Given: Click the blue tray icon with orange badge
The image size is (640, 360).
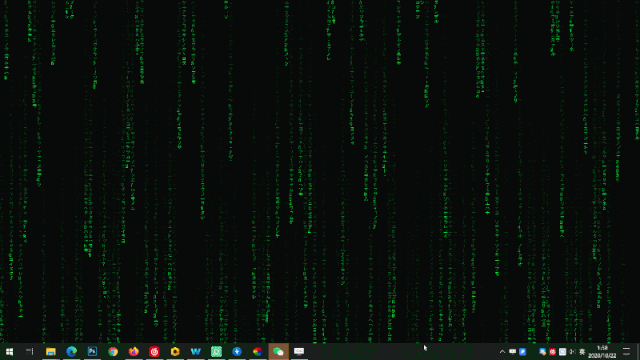Looking at the screenshot, I should pos(542,352).
